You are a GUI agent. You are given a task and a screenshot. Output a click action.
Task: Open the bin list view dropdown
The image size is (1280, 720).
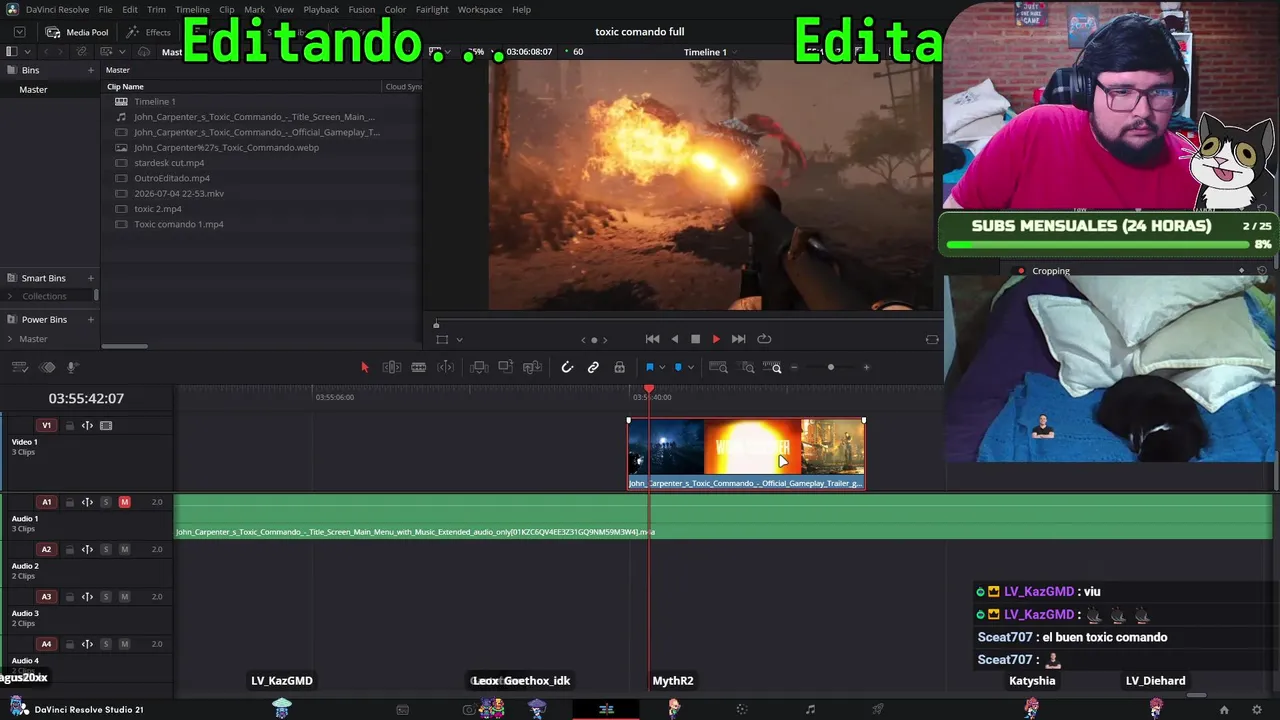27,52
